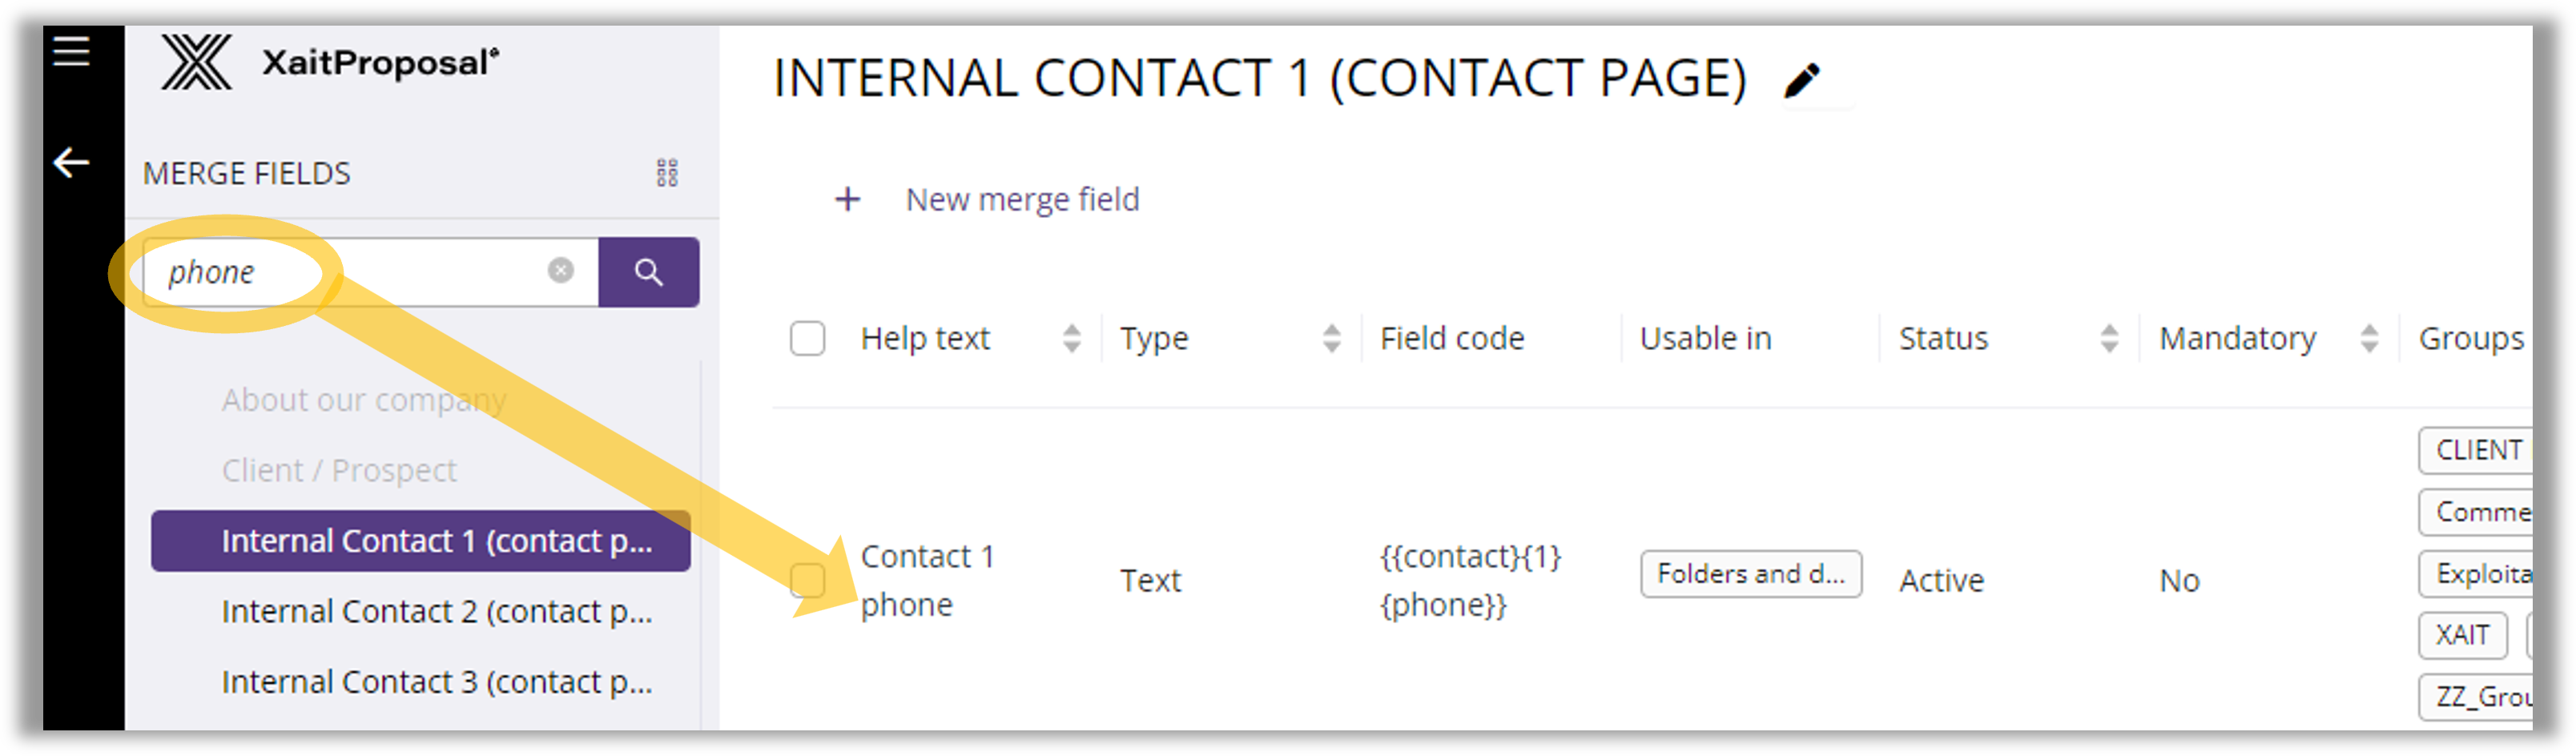Clear the phone search text
This screenshot has height=756, width=2576.
tap(561, 270)
